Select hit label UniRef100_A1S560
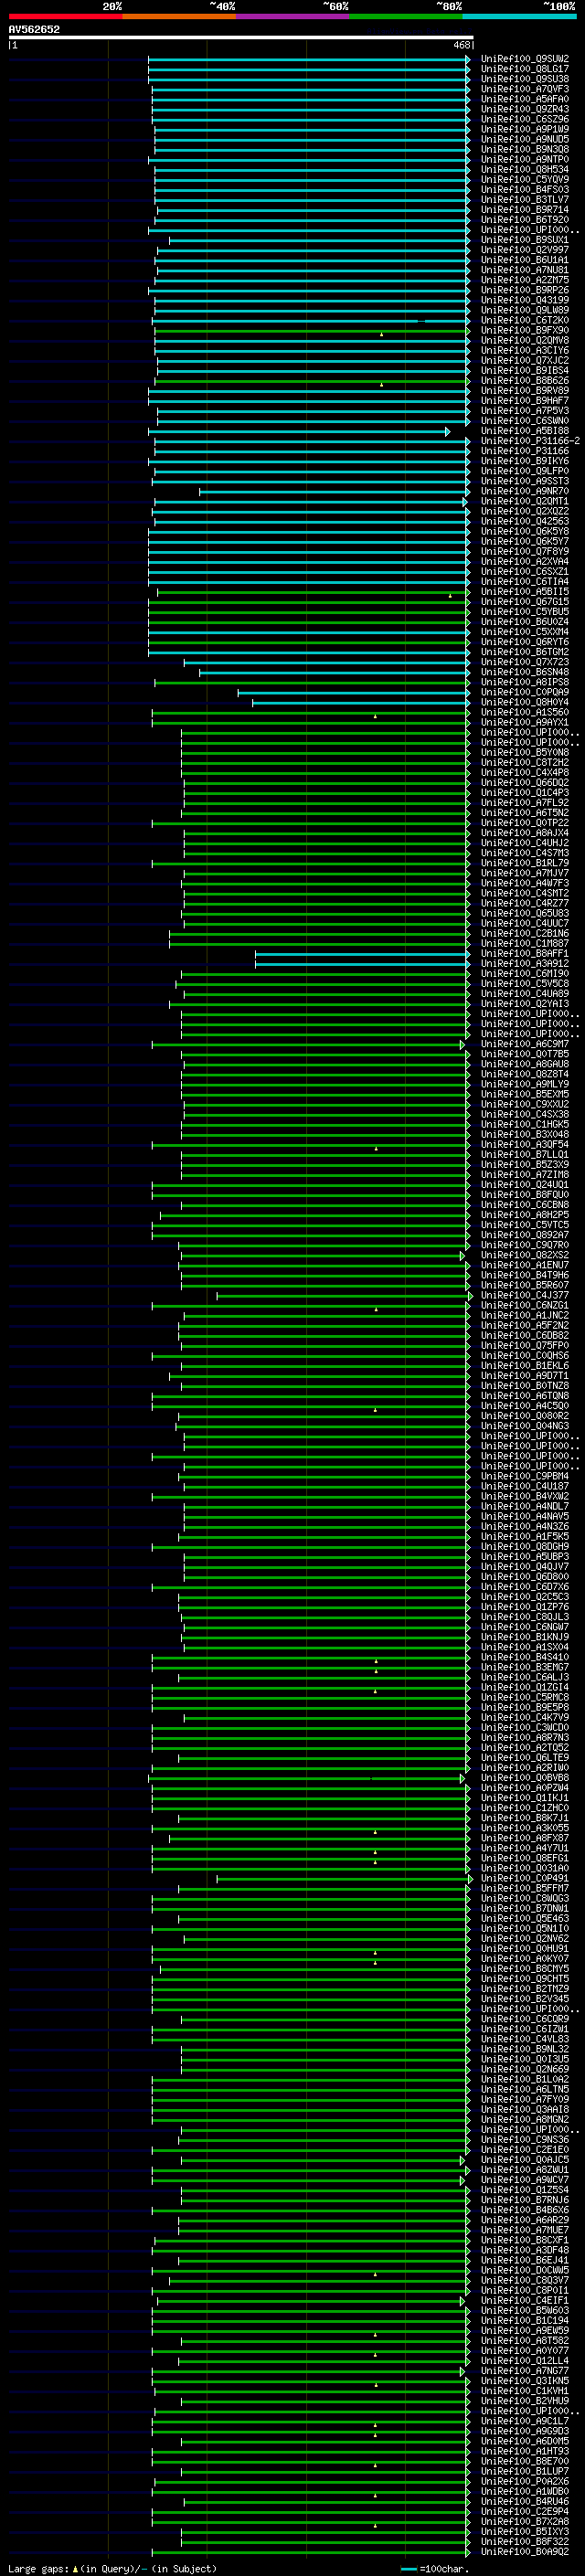 525,713
